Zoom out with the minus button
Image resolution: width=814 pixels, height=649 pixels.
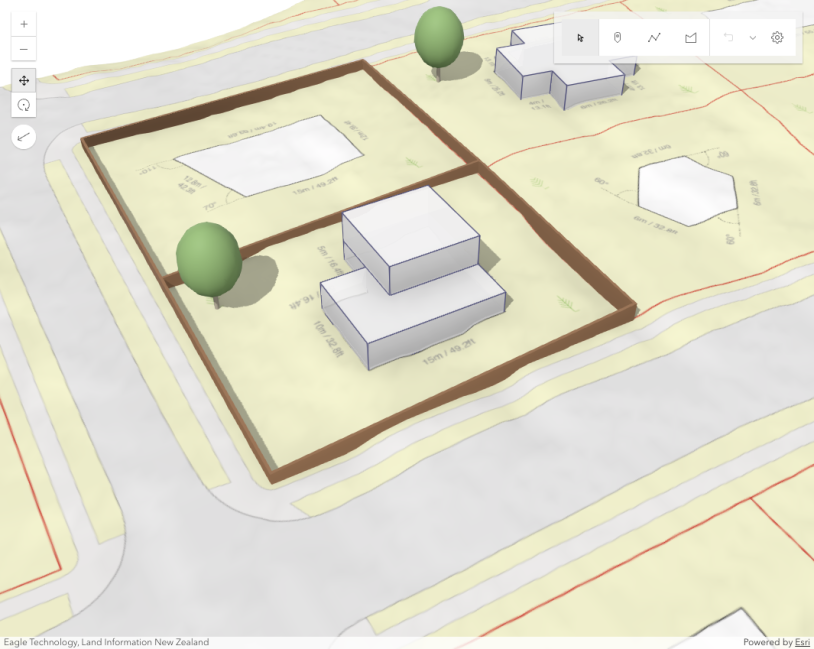point(24,49)
